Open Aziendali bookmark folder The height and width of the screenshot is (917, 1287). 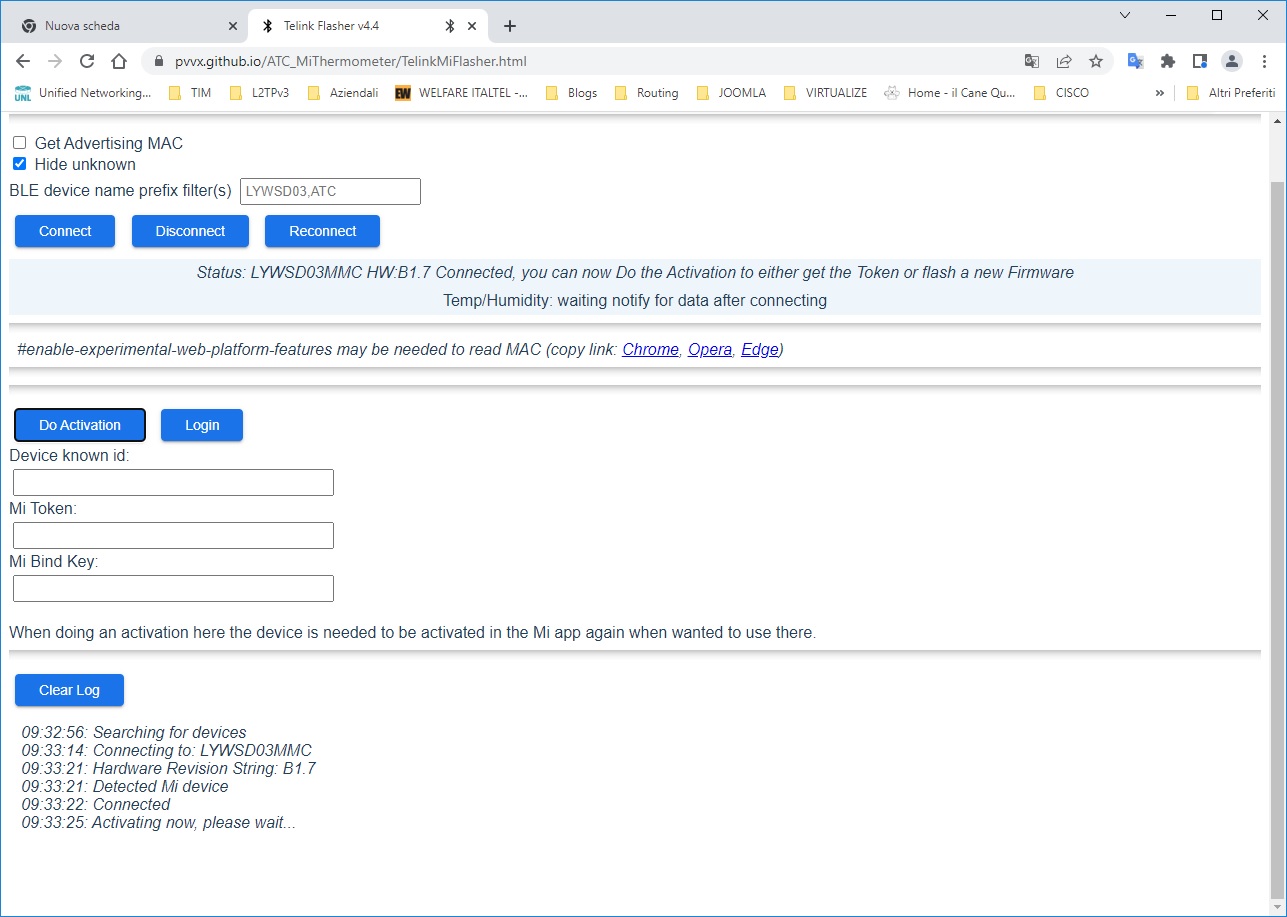tap(343, 93)
